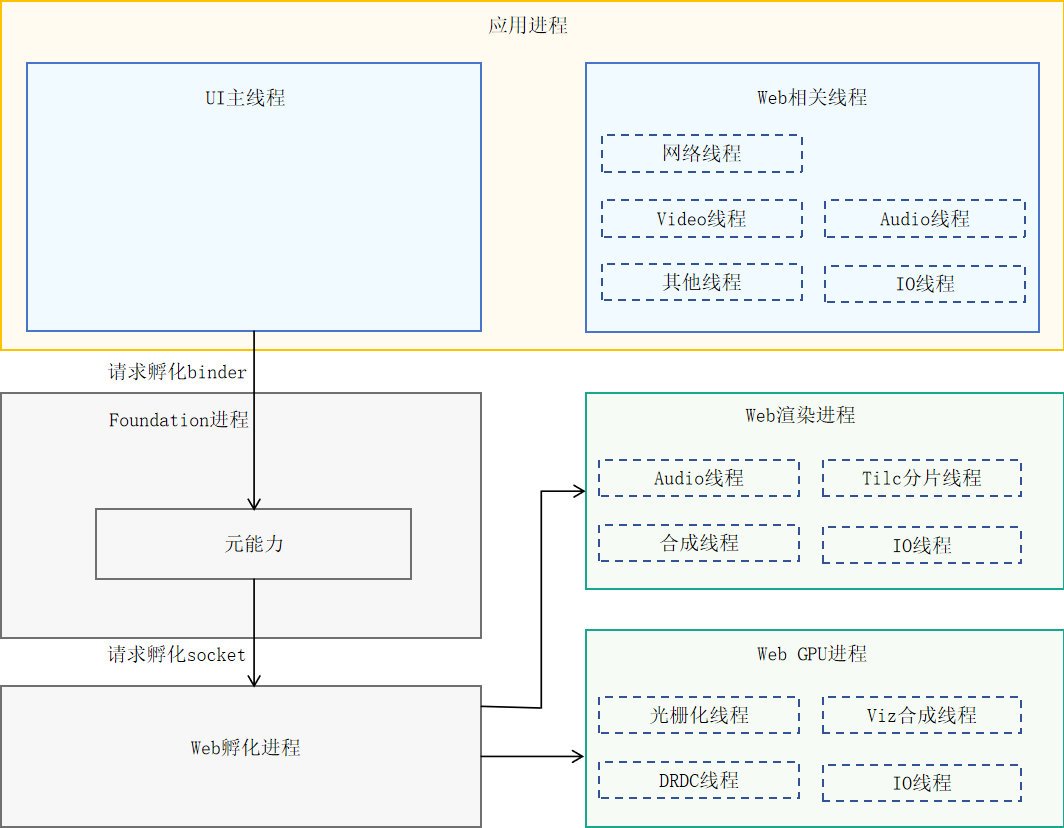Select the Tilc分片线程 box
Screen dimensions: 1064x828
click(921, 478)
